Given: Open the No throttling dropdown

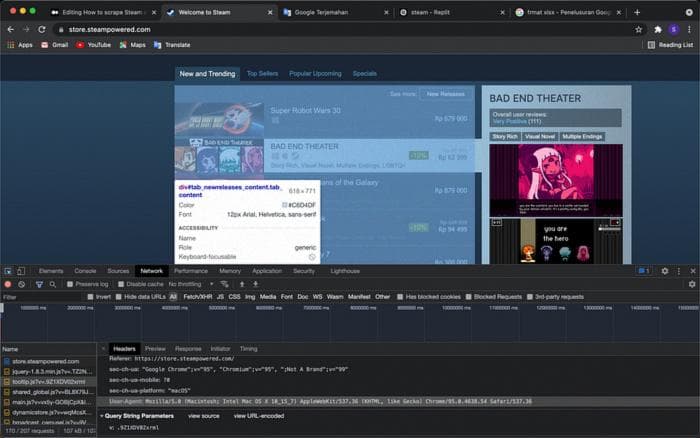Looking at the screenshot, I should (x=191, y=284).
